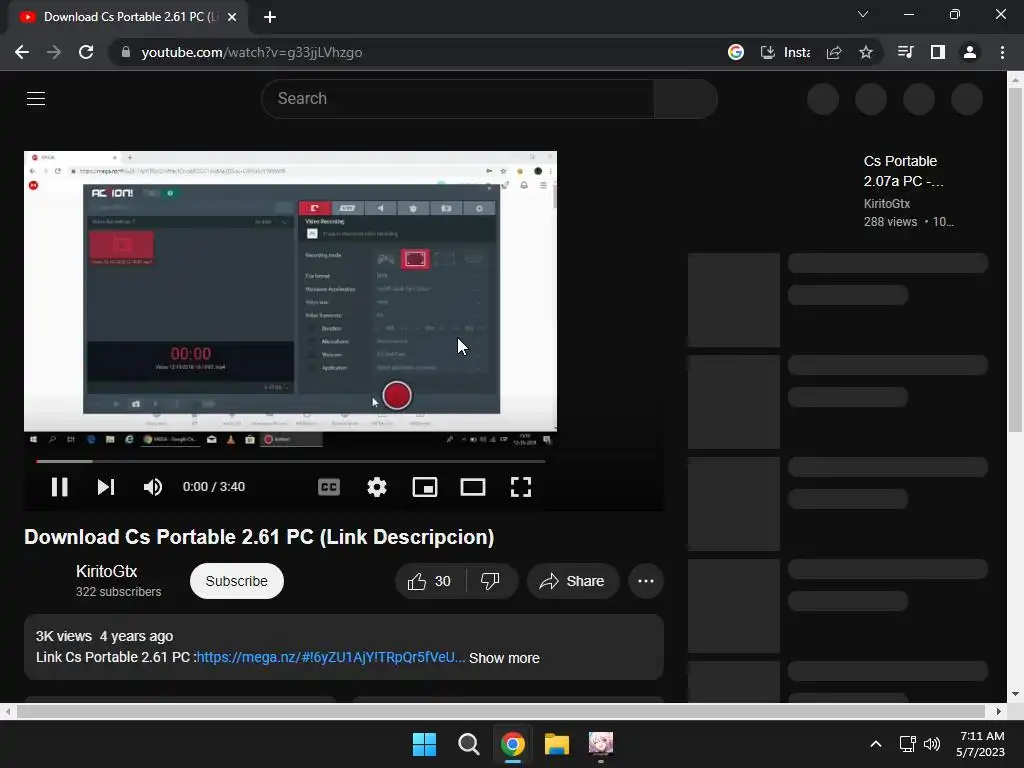This screenshot has height=768, width=1024.
Task: Open the anime avatar app on taskbar
Action: click(601, 744)
